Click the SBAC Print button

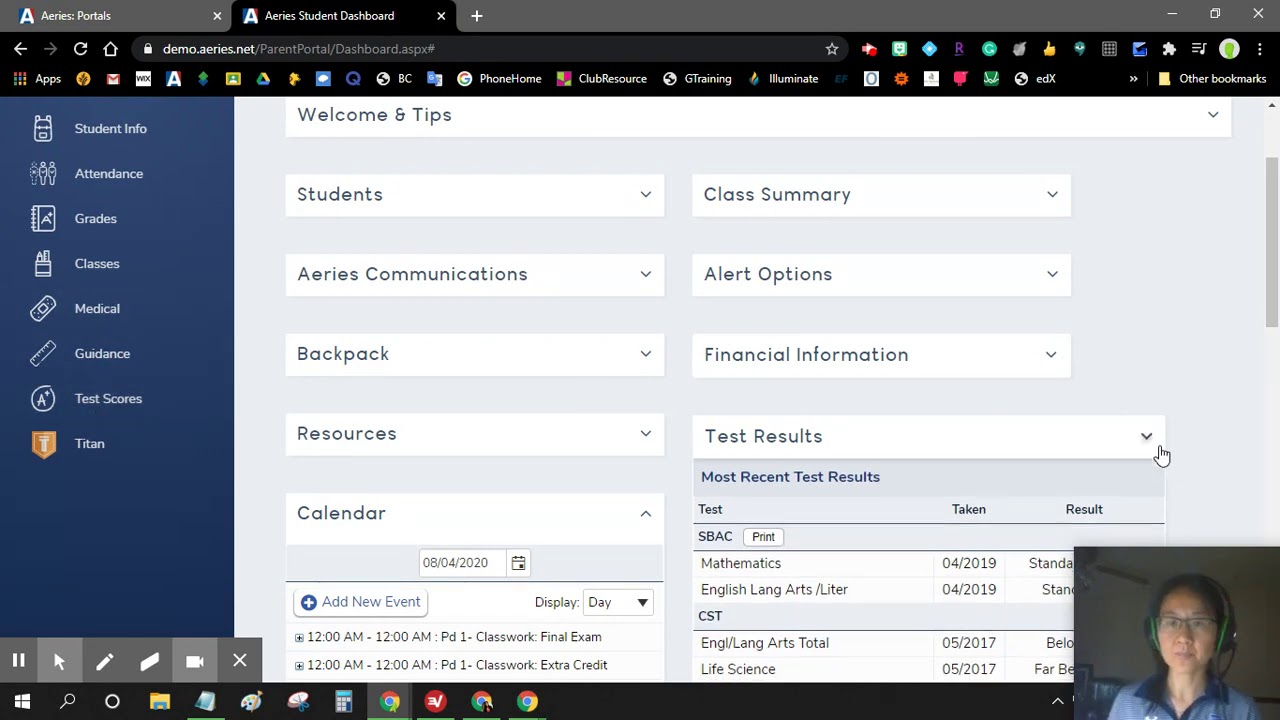[763, 537]
